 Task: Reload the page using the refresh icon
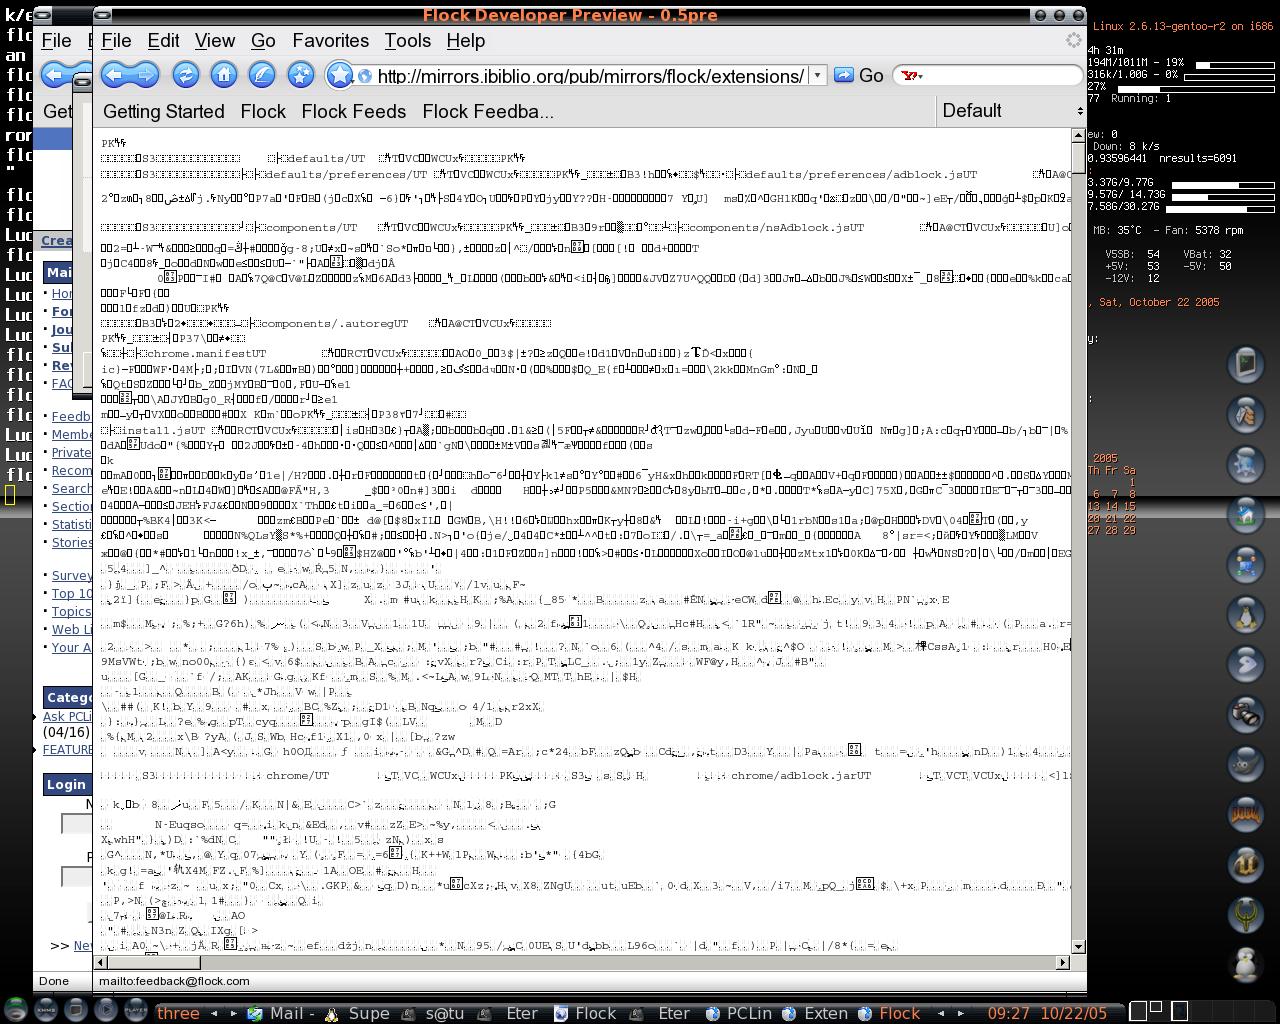[x=185, y=75]
